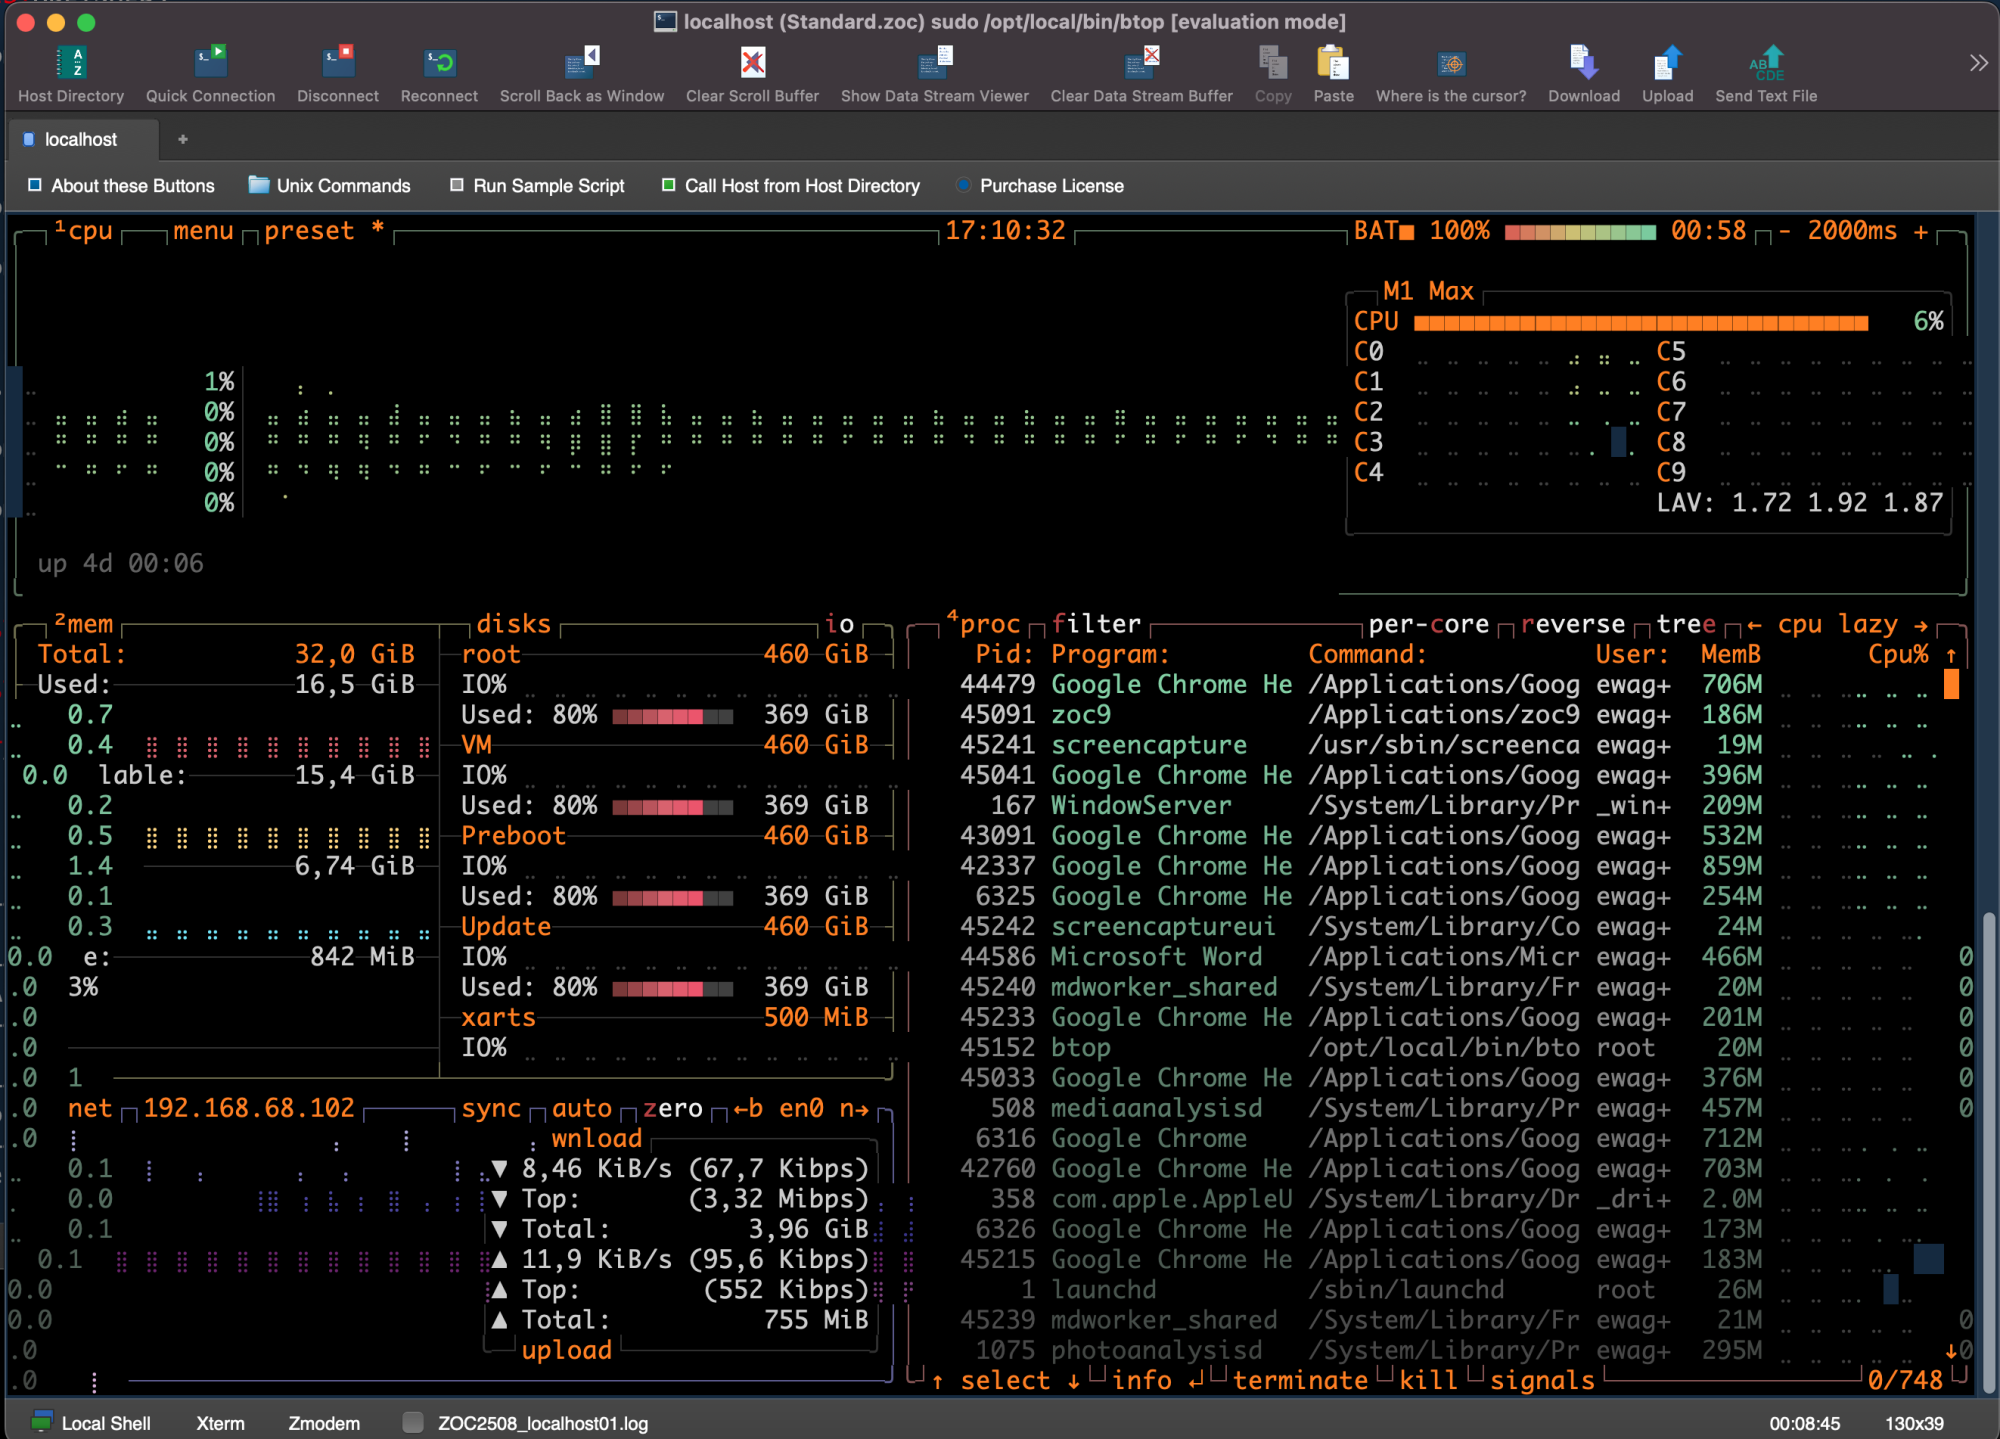This screenshot has height=1439, width=2000.
Task: Switch to previous network interface
Action: 748,1108
